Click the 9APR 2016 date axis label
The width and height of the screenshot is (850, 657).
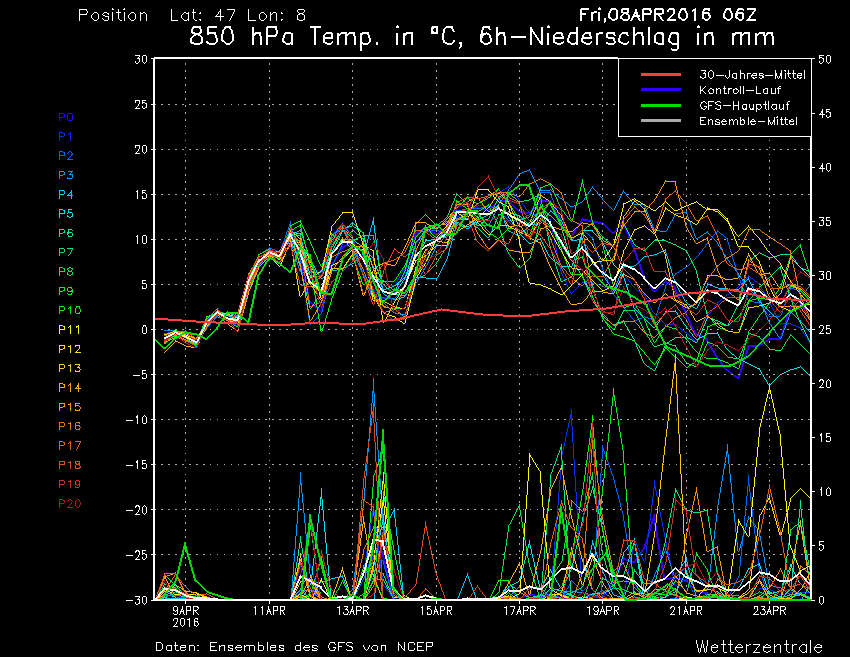(x=186, y=614)
